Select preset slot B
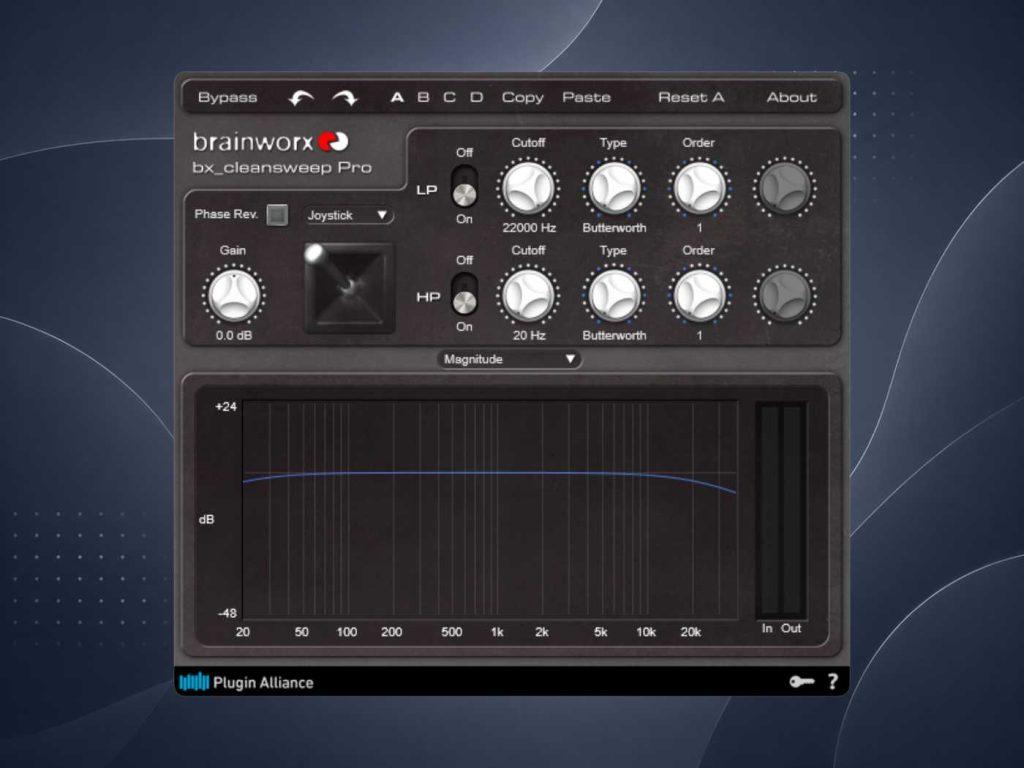 pyautogui.click(x=423, y=97)
